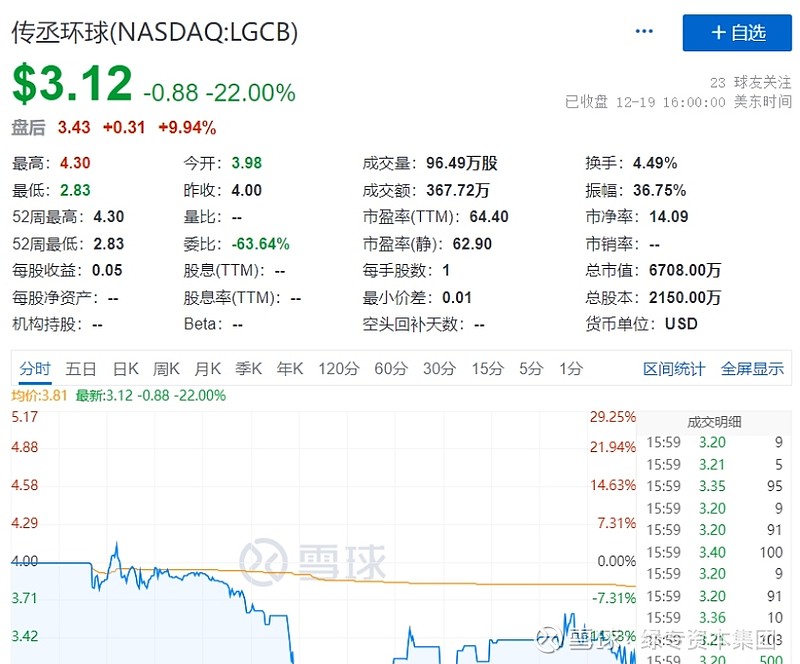Select the 15分 interval tab

(x=488, y=368)
